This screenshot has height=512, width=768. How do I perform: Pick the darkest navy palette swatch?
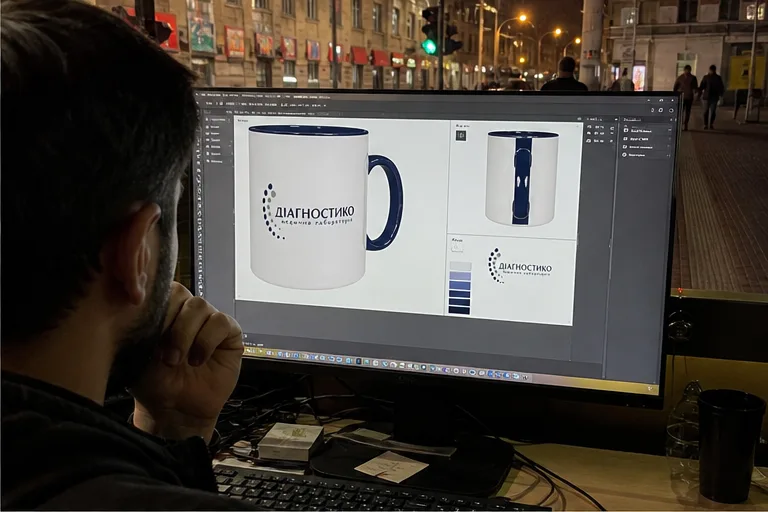pyautogui.click(x=459, y=310)
